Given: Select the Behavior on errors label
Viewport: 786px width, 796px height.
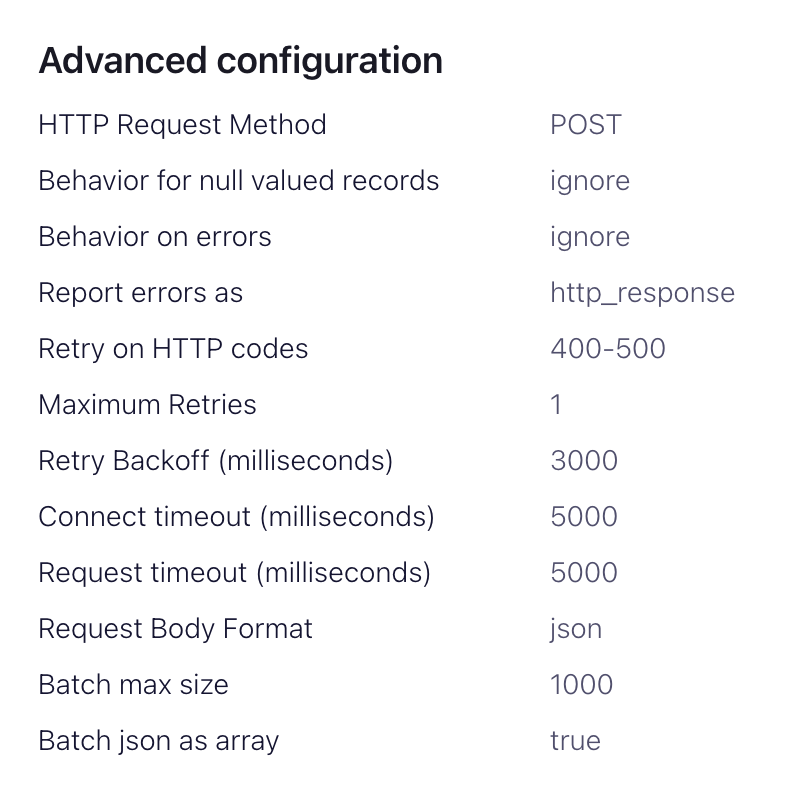Looking at the screenshot, I should (x=155, y=237).
